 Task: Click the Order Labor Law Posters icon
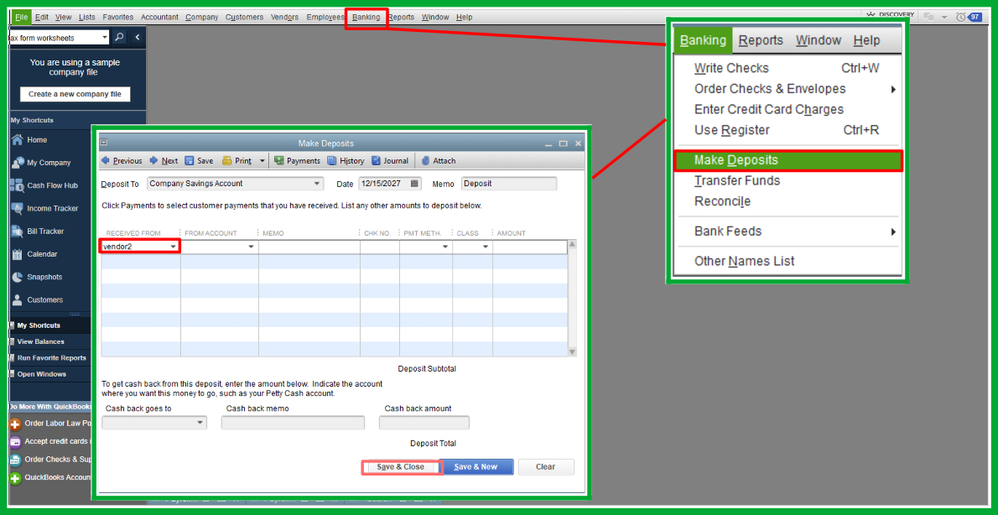point(15,423)
